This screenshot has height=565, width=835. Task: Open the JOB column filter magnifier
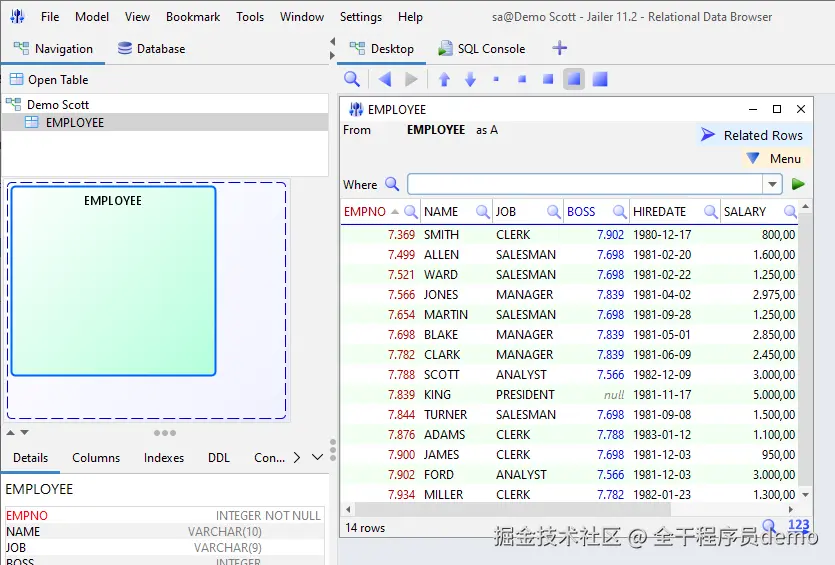(554, 211)
